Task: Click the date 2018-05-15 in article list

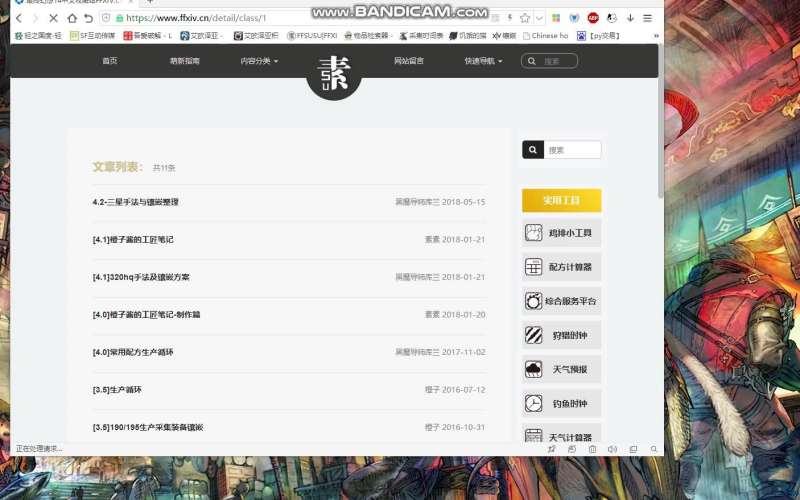Action: tap(463, 202)
